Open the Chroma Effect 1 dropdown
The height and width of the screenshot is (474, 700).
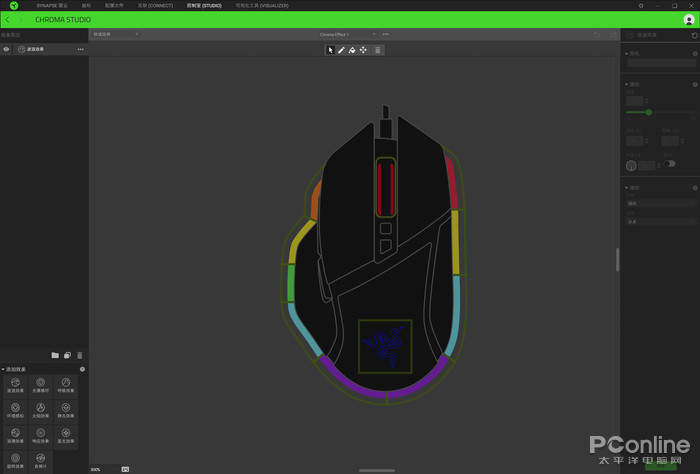tap(347, 34)
